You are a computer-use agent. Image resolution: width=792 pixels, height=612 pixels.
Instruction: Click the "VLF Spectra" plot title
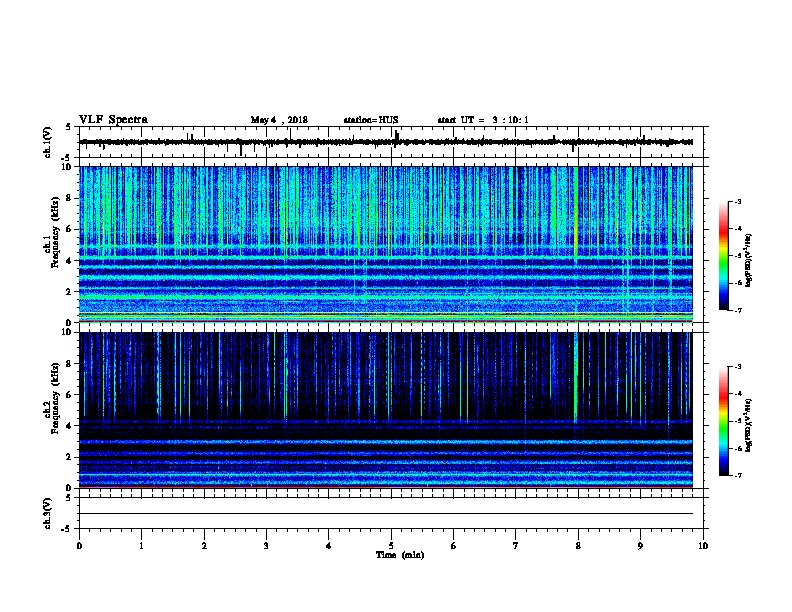coord(113,120)
